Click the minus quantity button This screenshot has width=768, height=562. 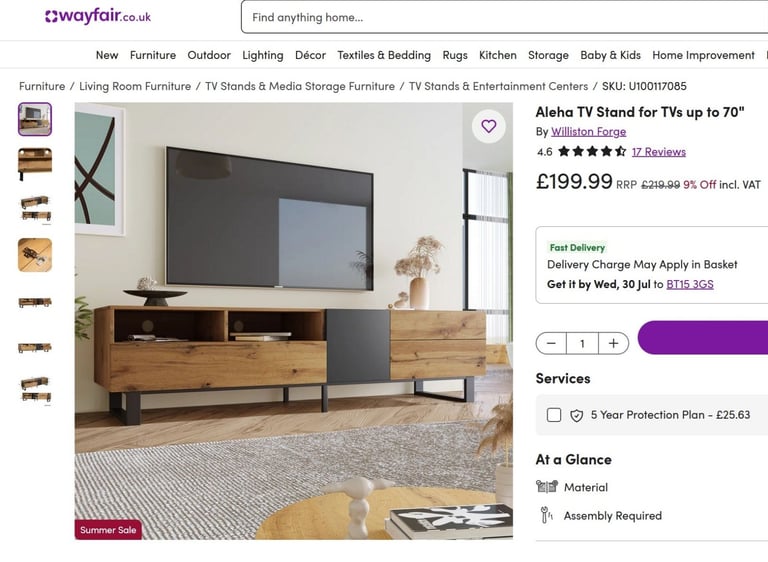pyautogui.click(x=551, y=343)
